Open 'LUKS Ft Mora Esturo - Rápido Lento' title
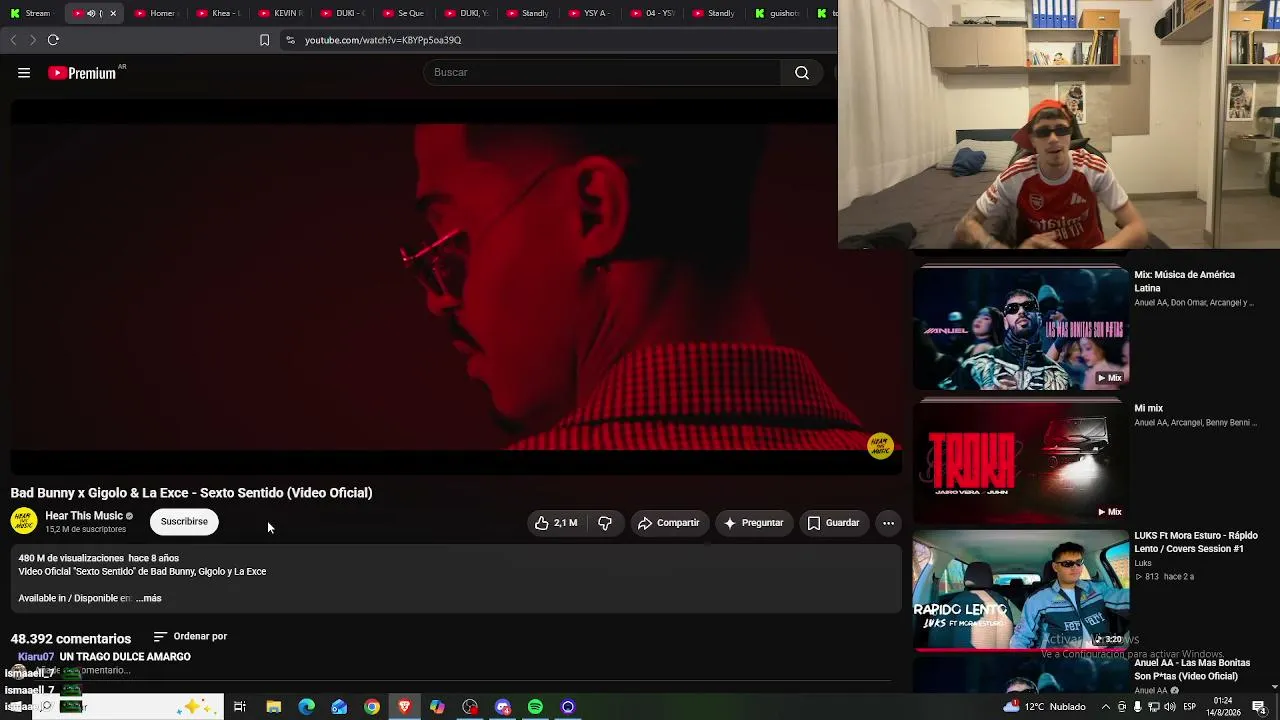The image size is (1280, 720). (1196, 542)
